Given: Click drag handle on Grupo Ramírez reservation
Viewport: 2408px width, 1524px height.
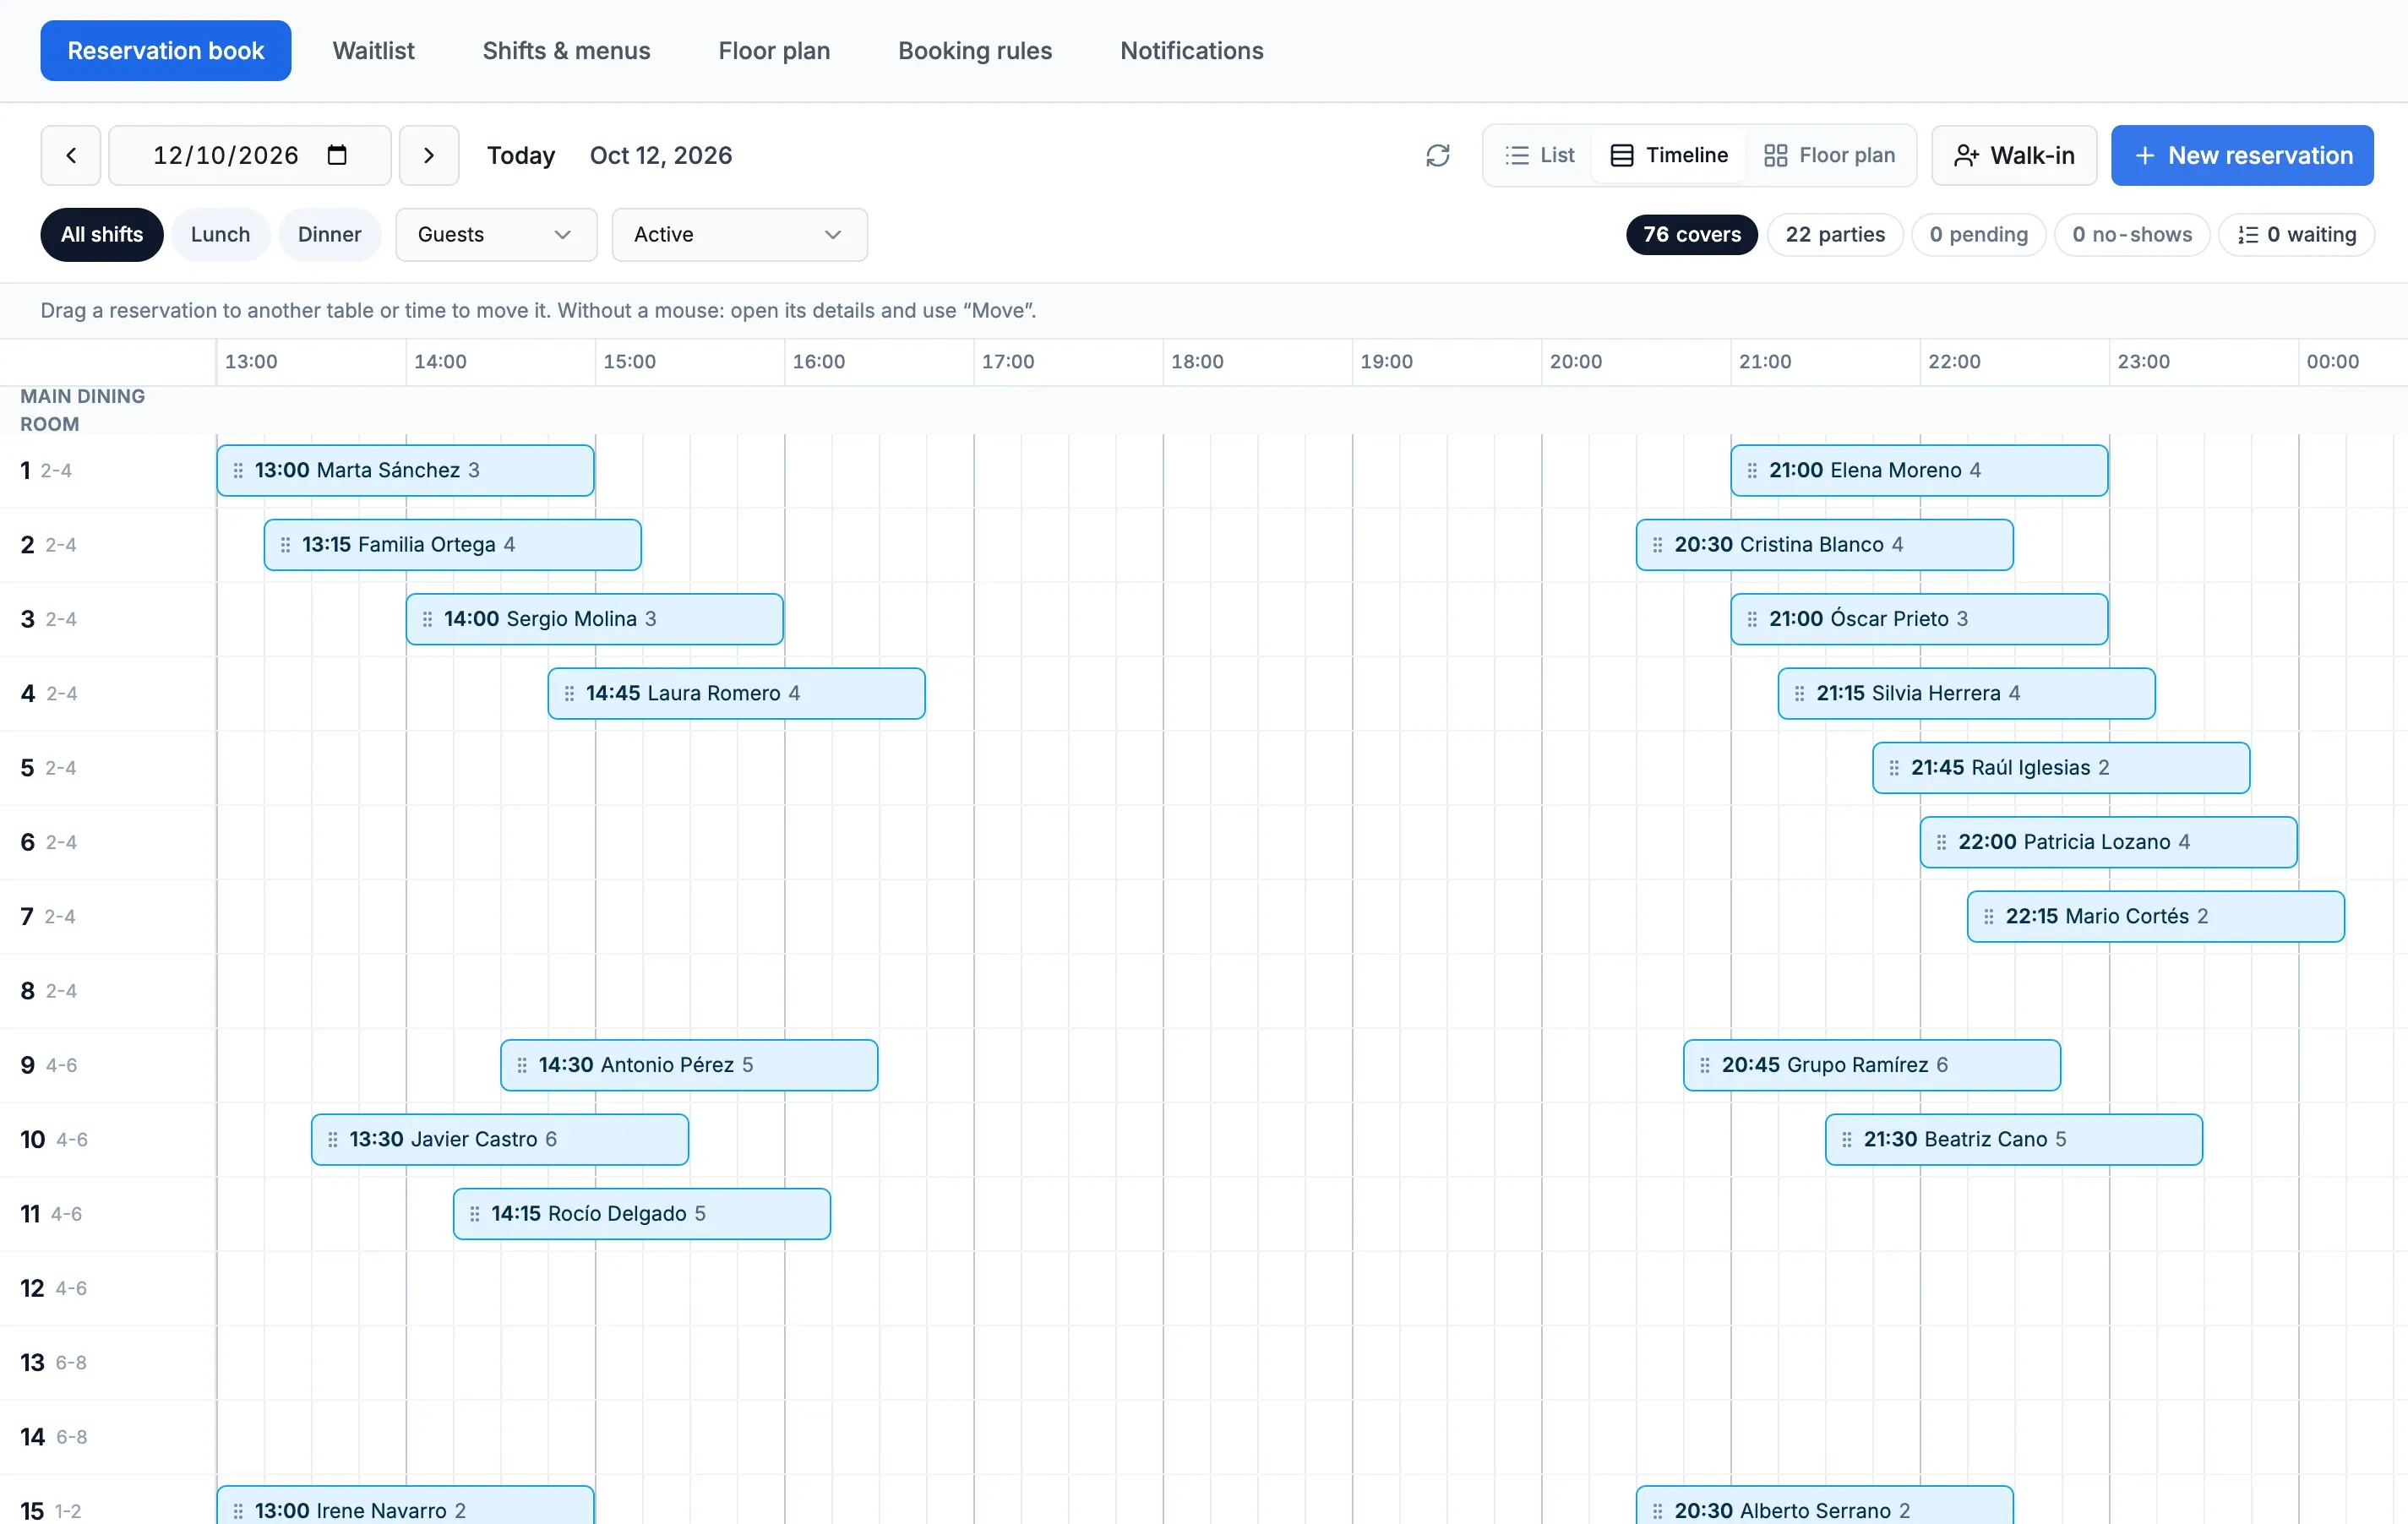Looking at the screenshot, I should (1706, 1065).
